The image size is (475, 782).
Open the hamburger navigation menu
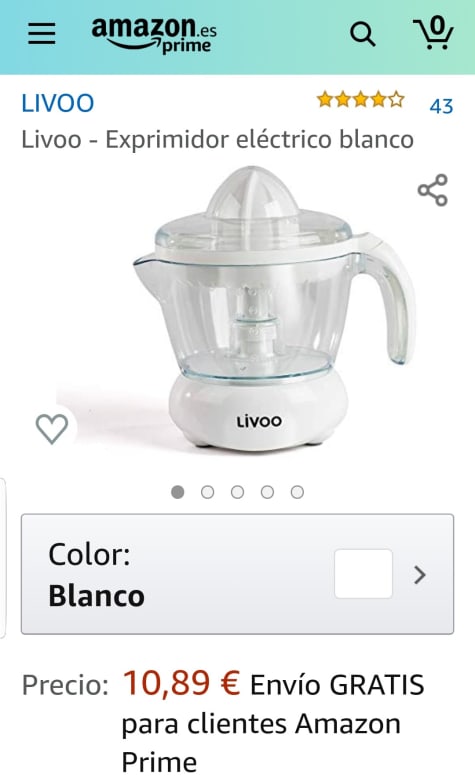coord(41,34)
